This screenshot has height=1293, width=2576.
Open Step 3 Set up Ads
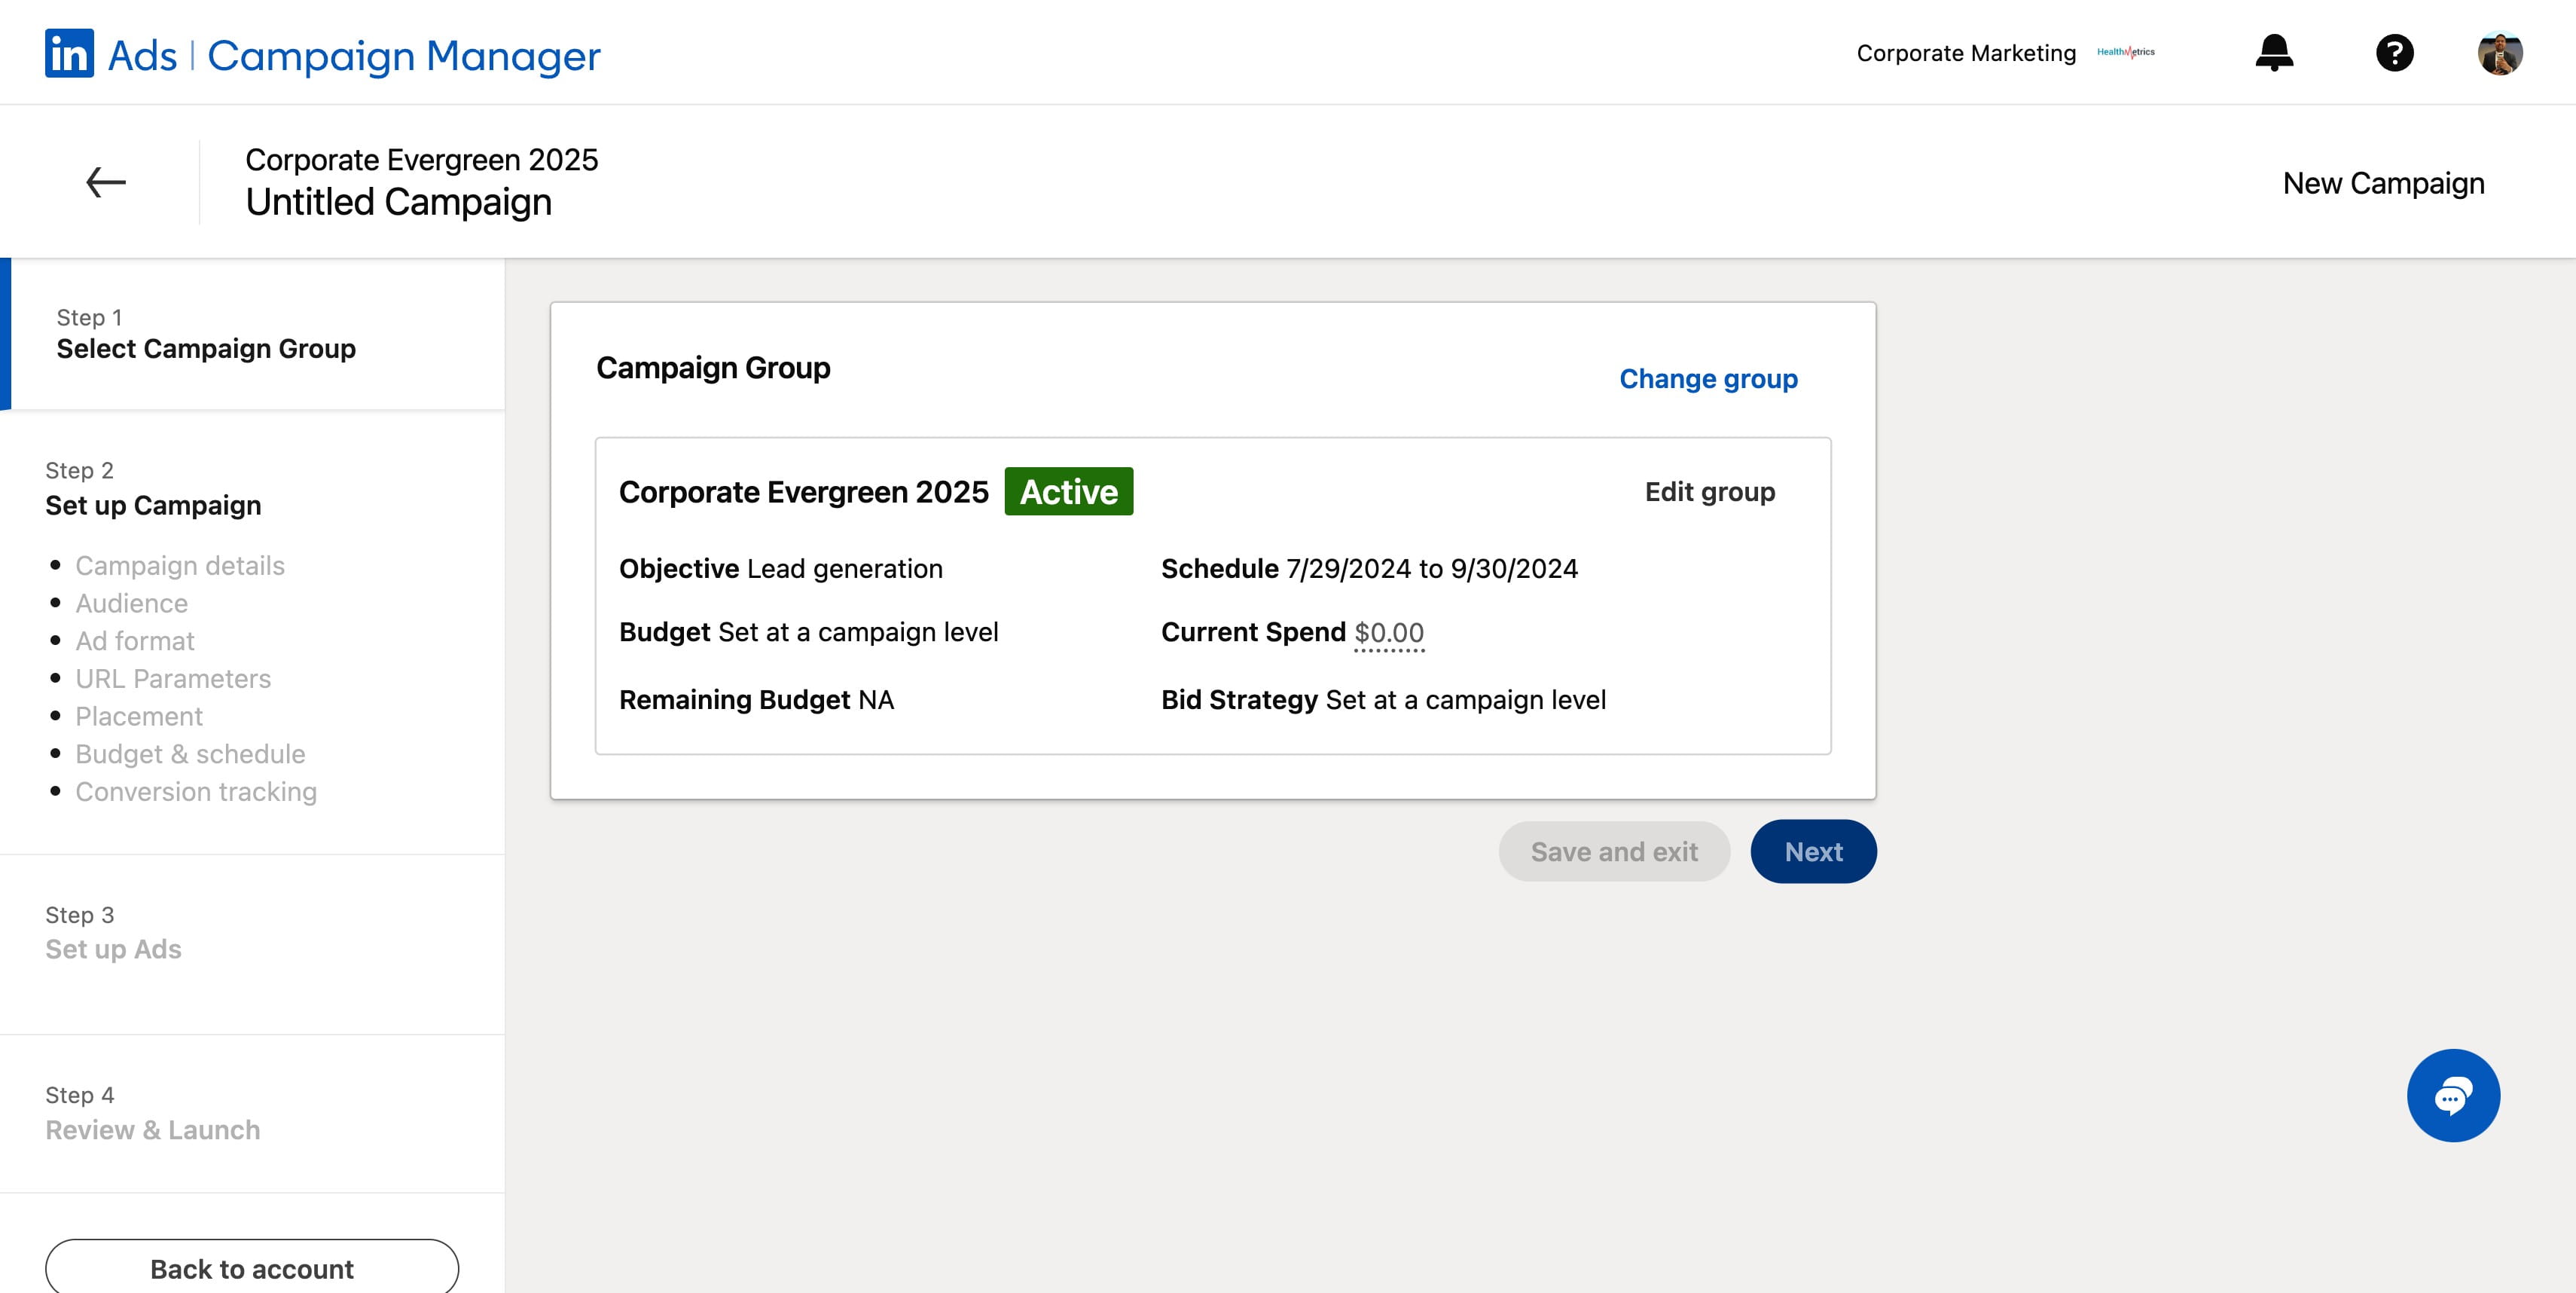click(x=113, y=933)
